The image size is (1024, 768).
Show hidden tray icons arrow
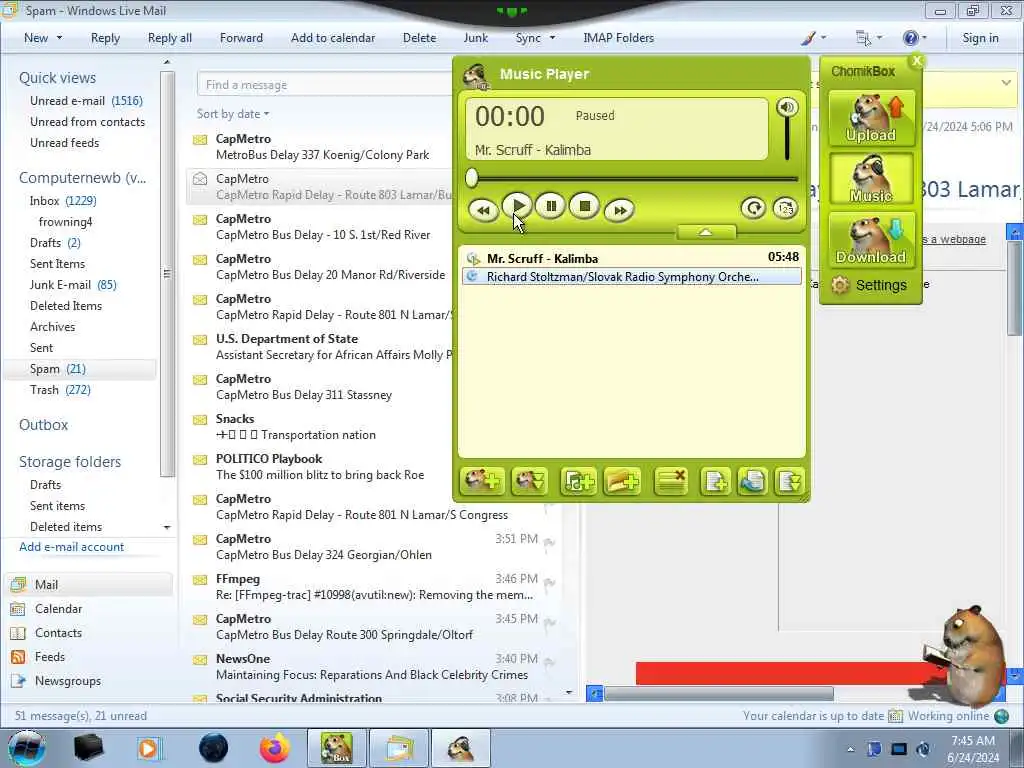pos(850,749)
